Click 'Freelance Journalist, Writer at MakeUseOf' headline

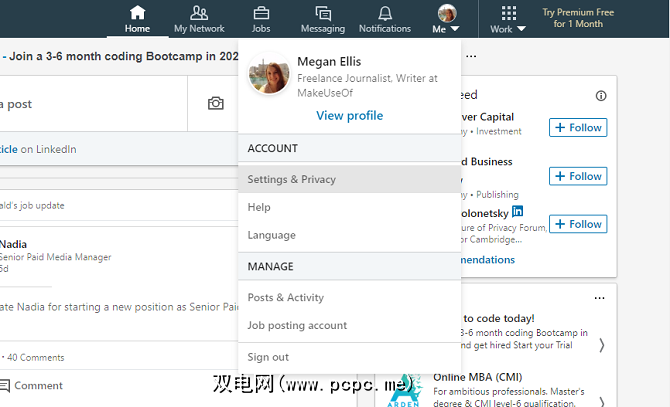[367, 85]
